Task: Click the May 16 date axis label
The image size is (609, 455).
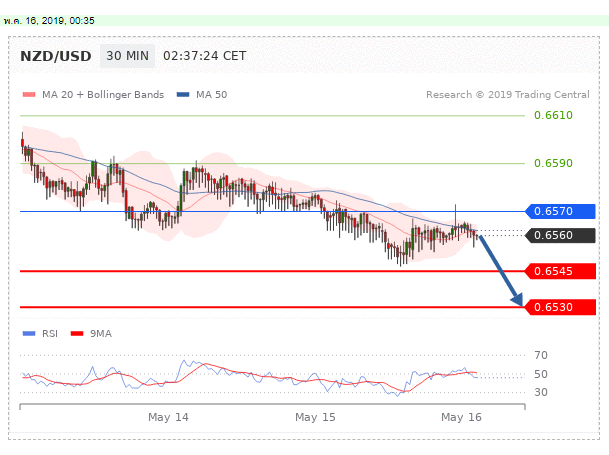Action: tap(461, 417)
